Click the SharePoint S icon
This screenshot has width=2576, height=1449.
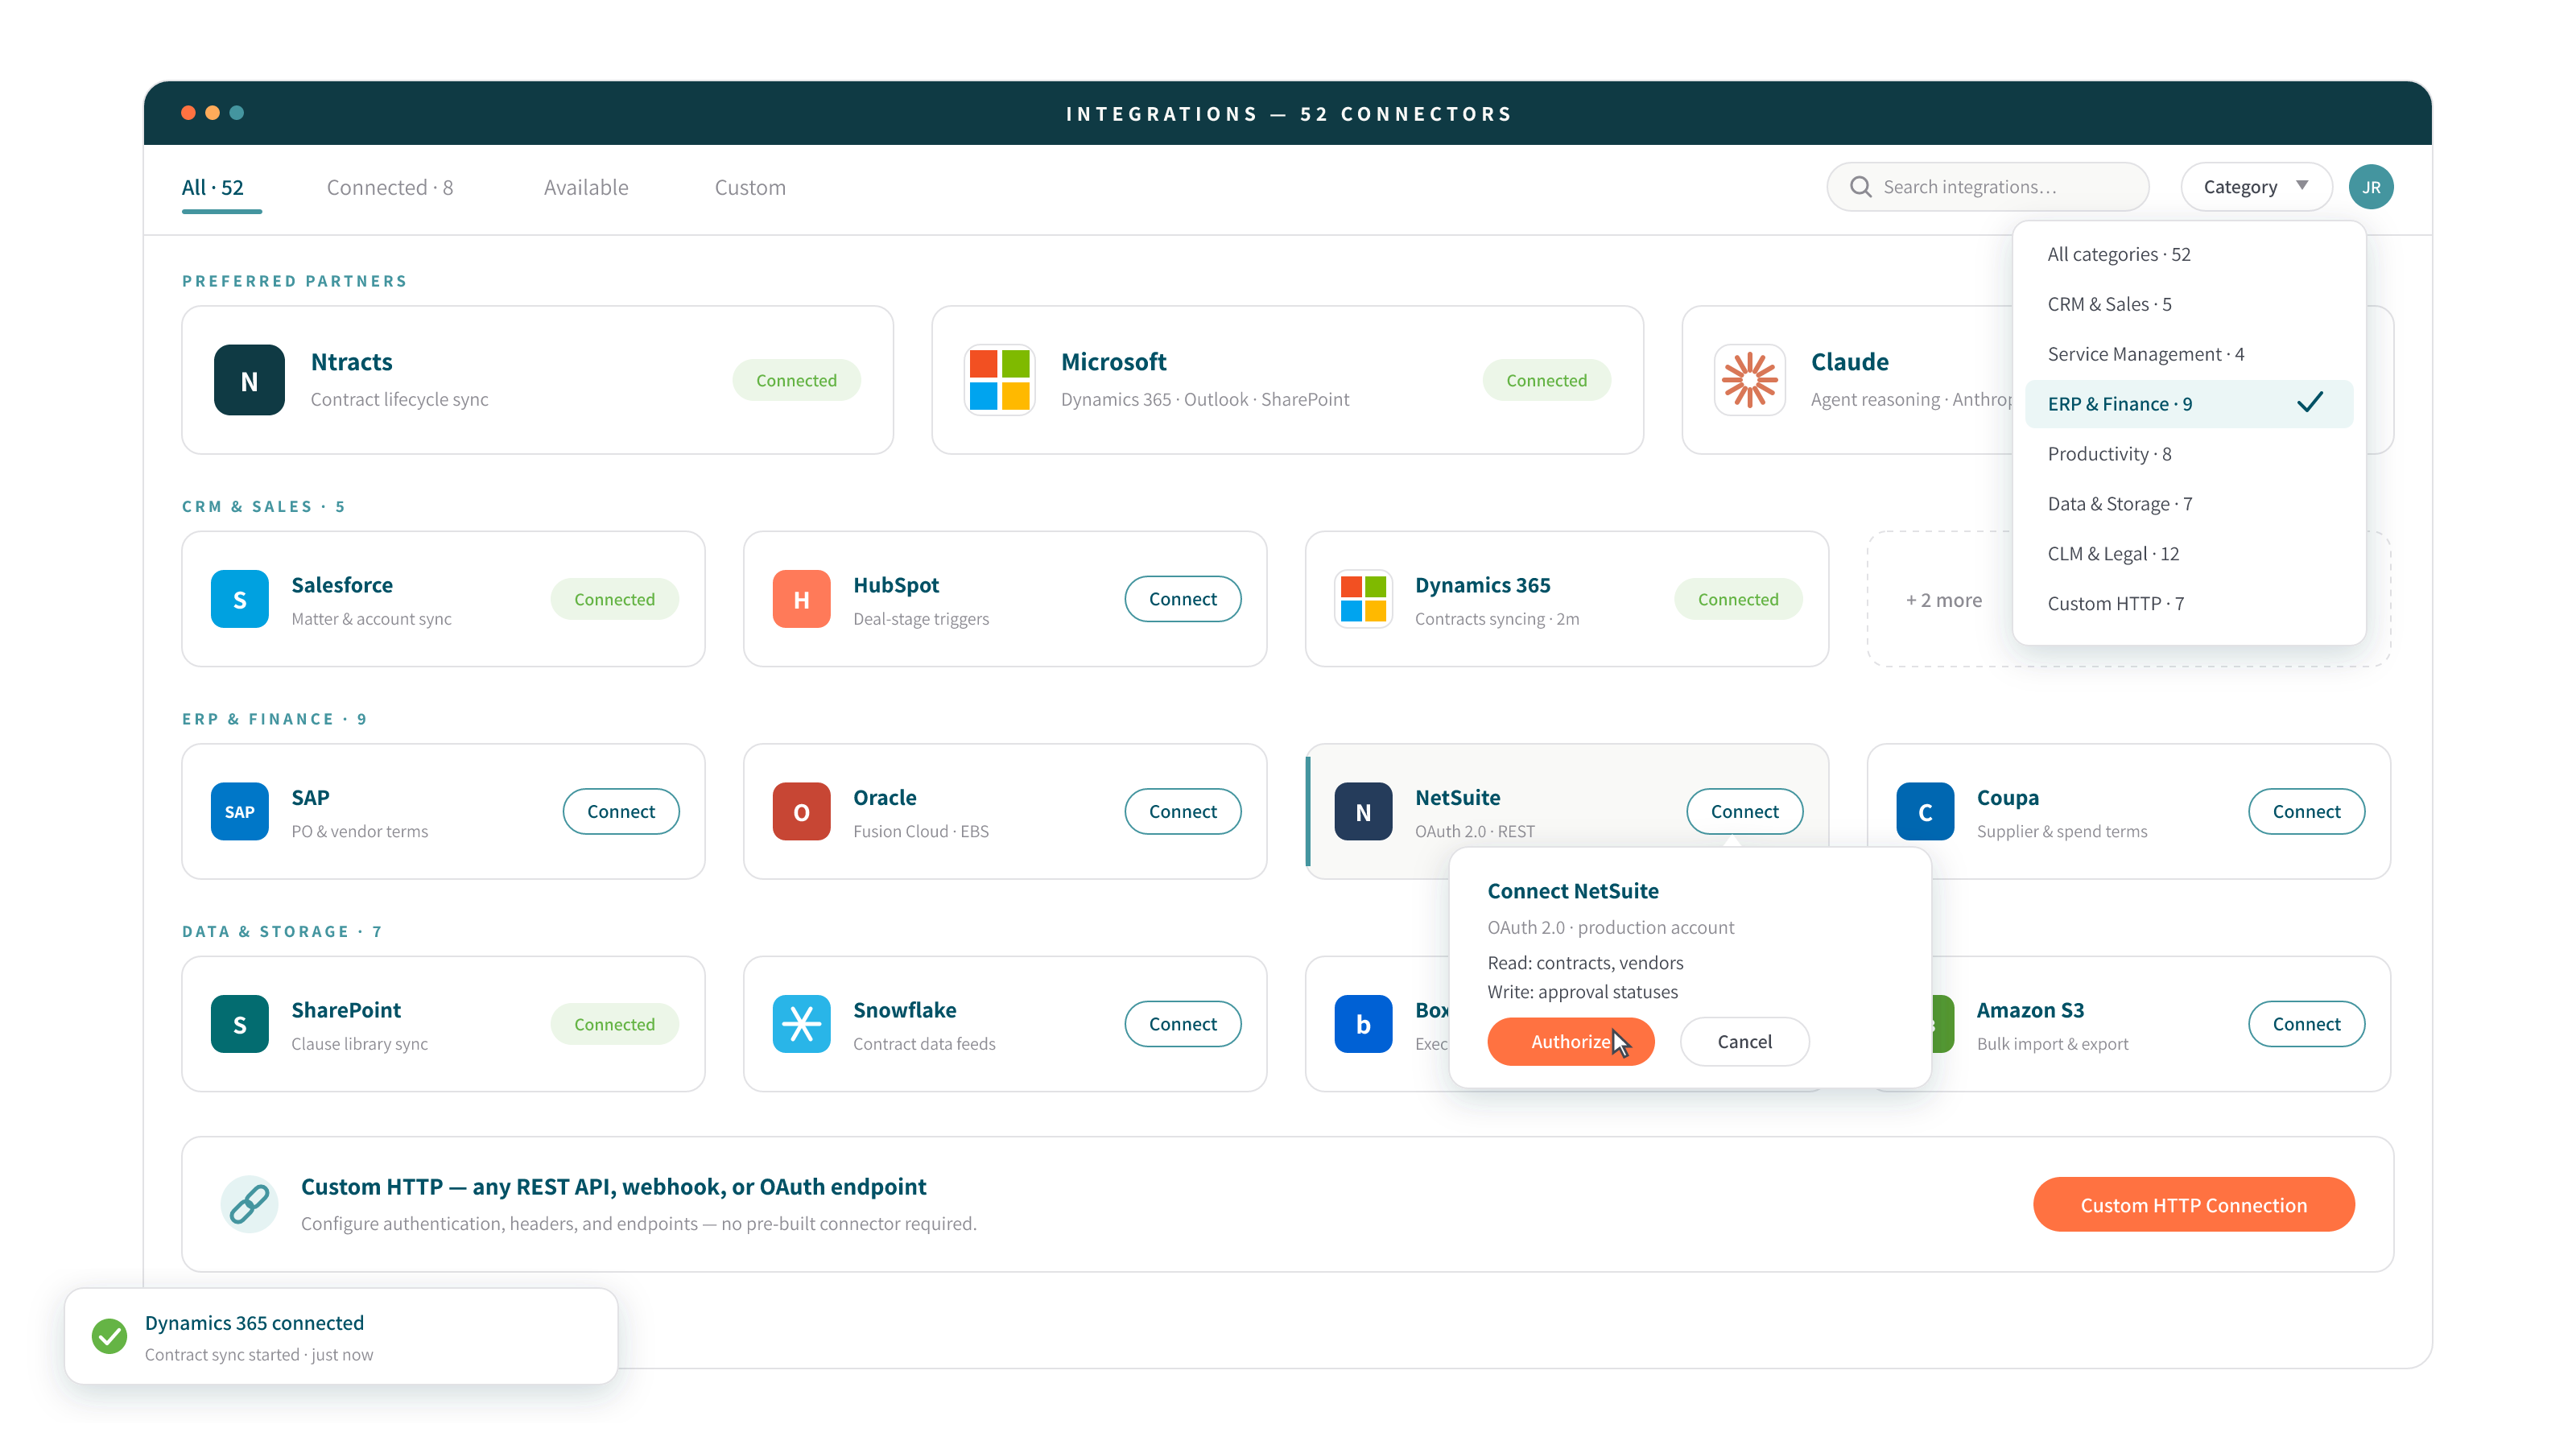click(240, 1024)
